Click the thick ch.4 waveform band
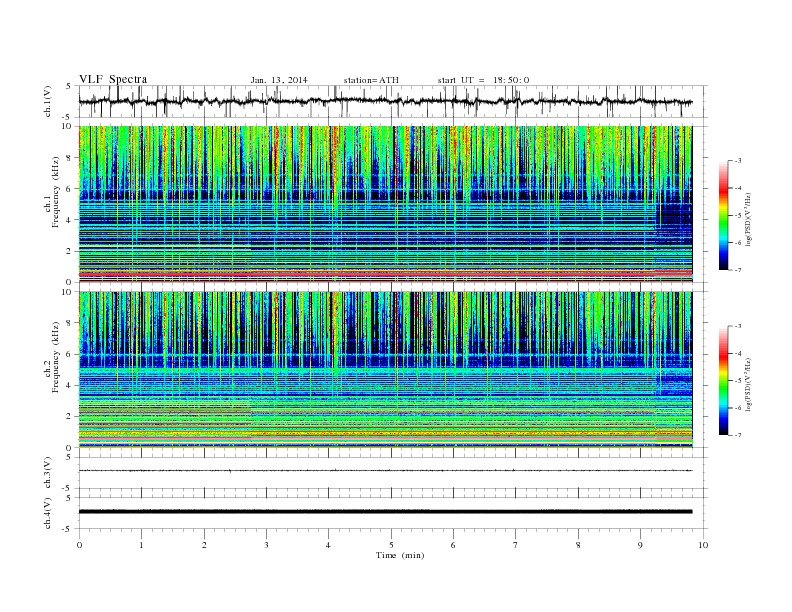This screenshot has height=612, width=792. 385,512
